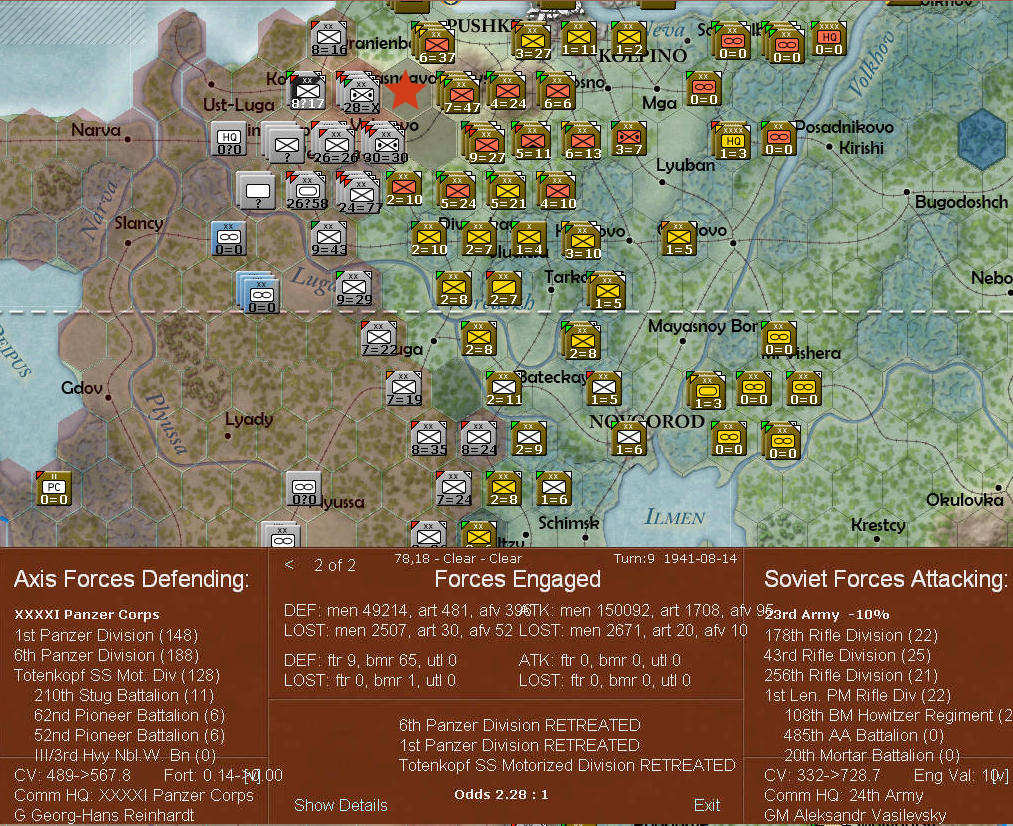
Task: Select the PC counter labeled 0=0
Action: 54,489
